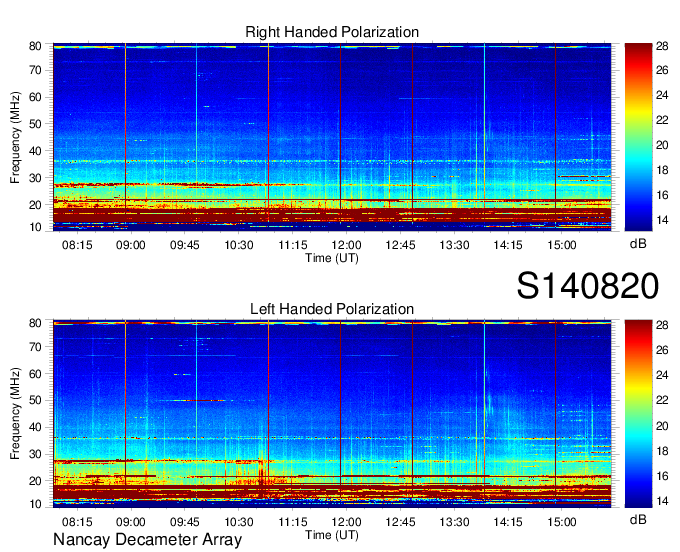Click inside the Right Handed Polarization spectrogram
Viewport: 680px width, 552px height.
point(332,137)
